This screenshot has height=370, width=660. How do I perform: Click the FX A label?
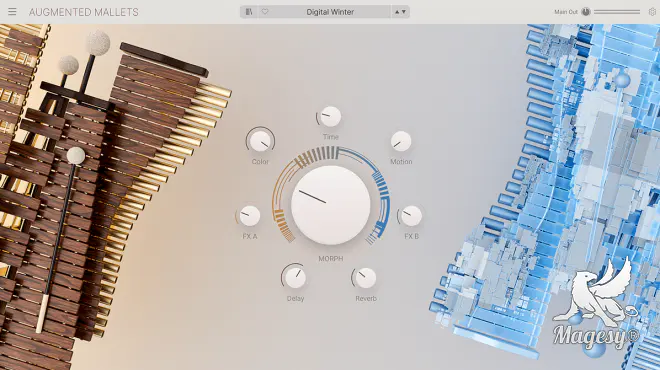[x=250, y=237]
